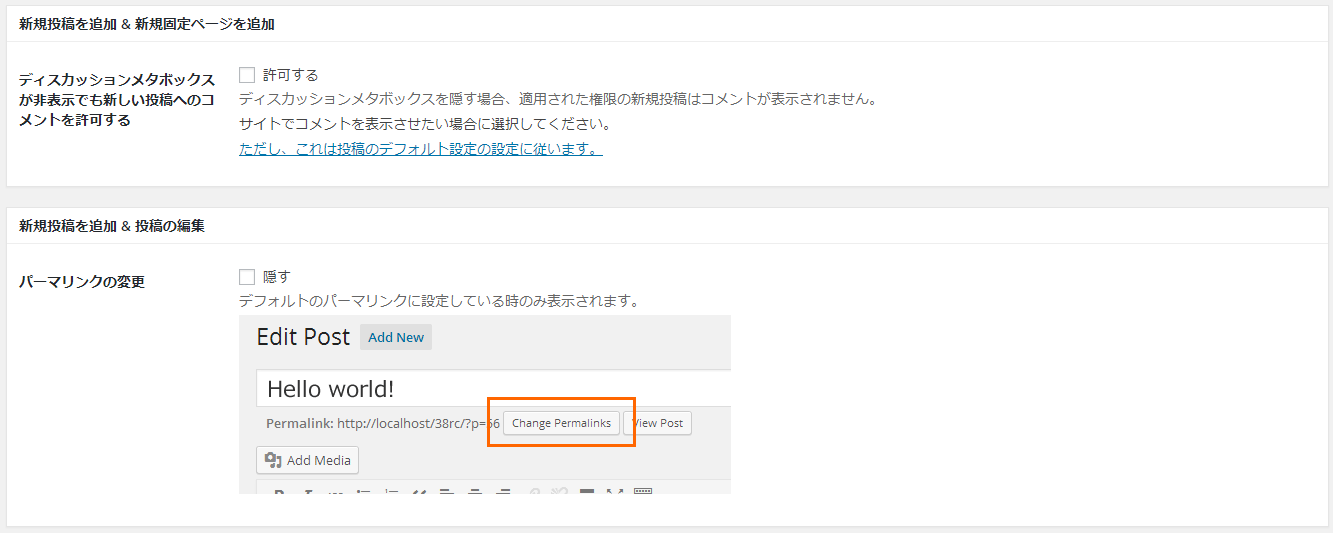Click the align center toolbar icon
Viewport: 1333px width, 533px height.
point(475,491)
